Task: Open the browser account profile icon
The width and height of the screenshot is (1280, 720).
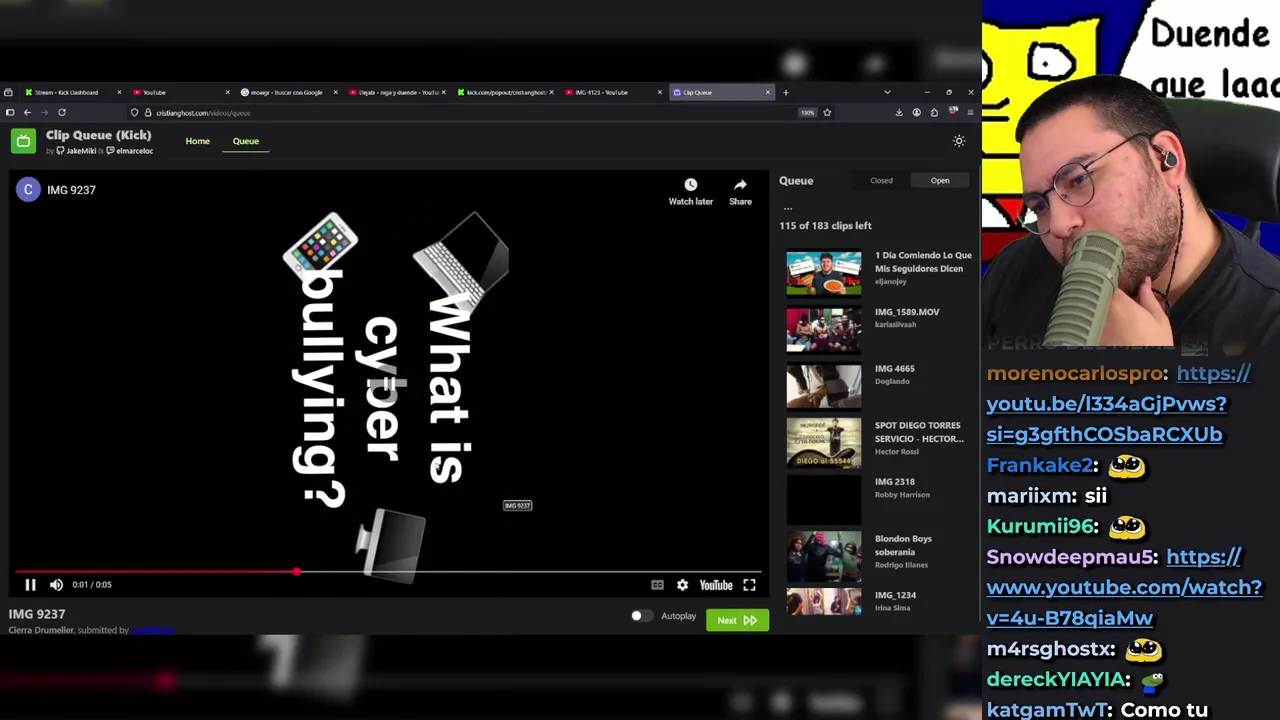Action: 916,113
